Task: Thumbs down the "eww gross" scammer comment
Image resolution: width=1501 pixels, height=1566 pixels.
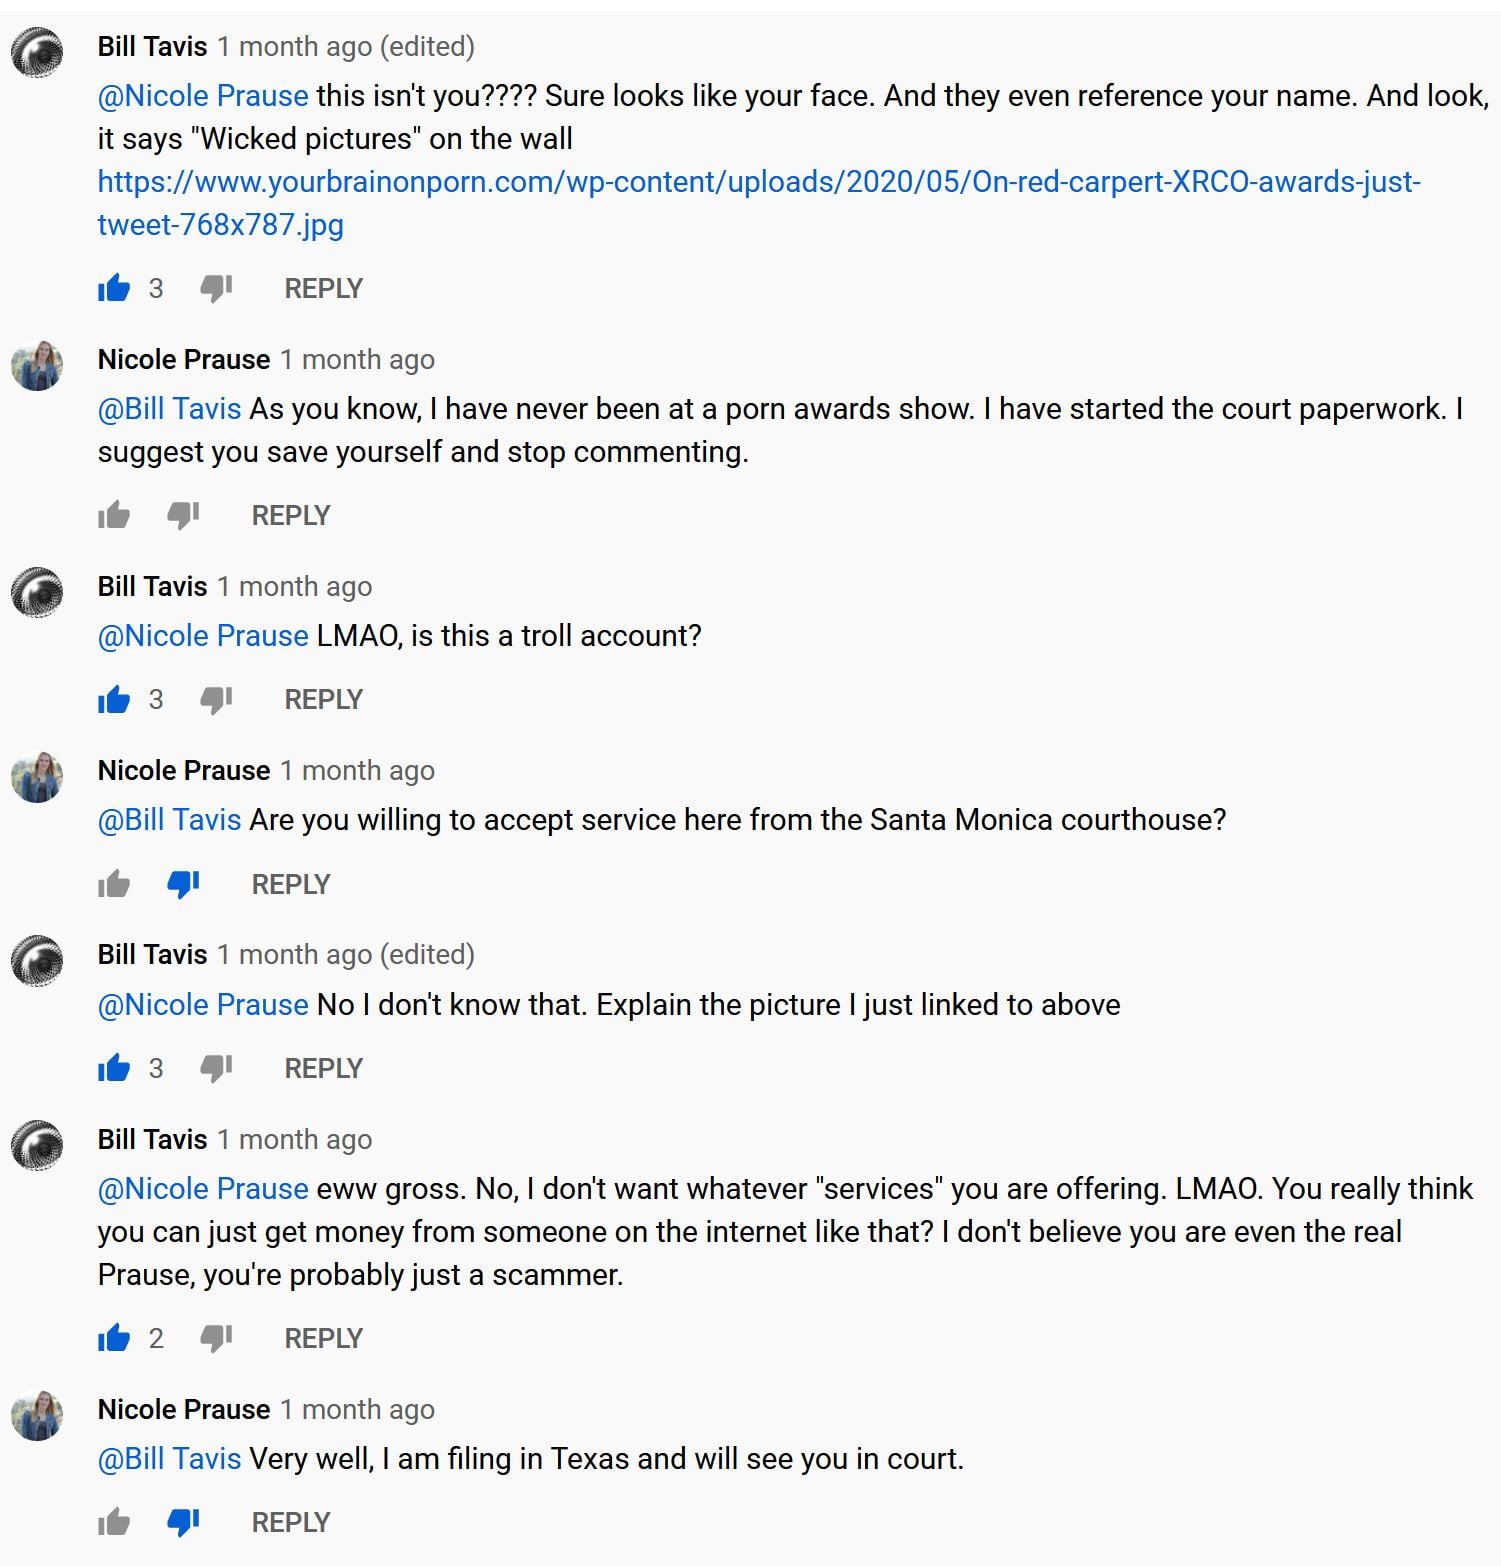Action: click(216, 1339)
